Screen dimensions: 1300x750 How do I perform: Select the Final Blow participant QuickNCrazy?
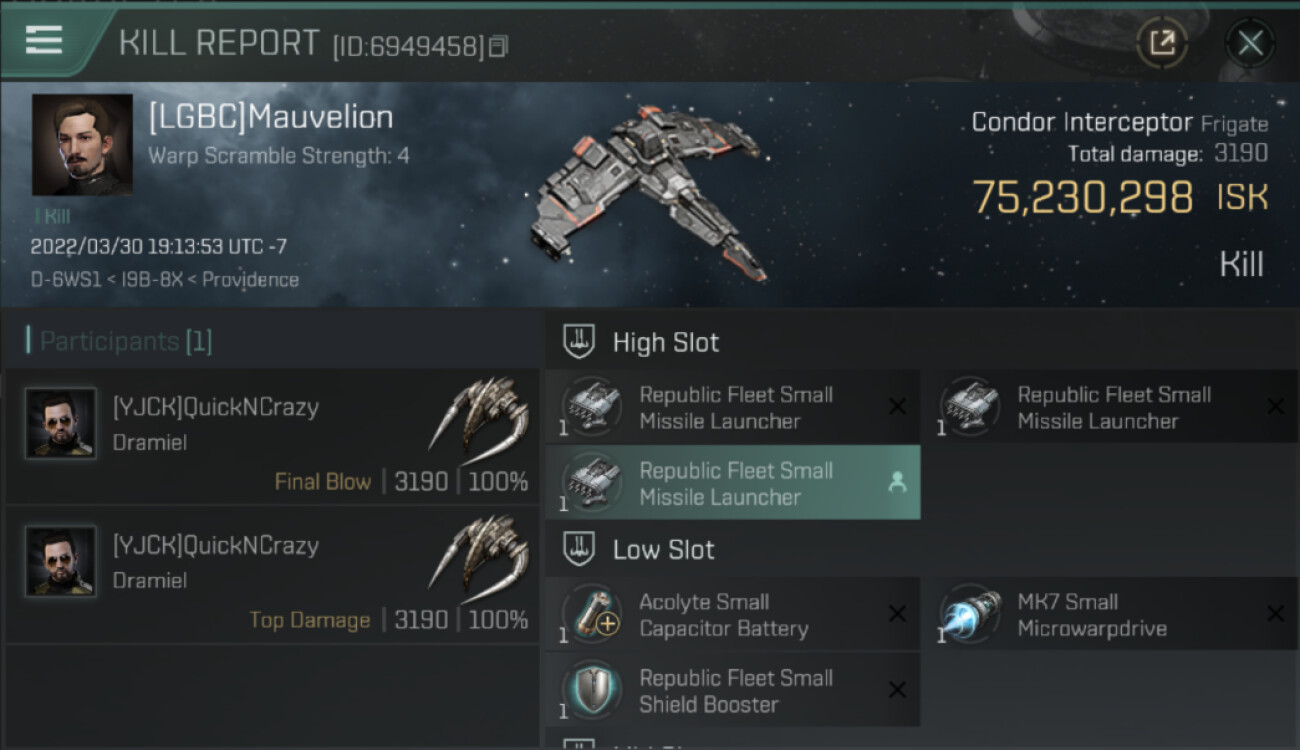pyautogui.click(x=215, y=407)
